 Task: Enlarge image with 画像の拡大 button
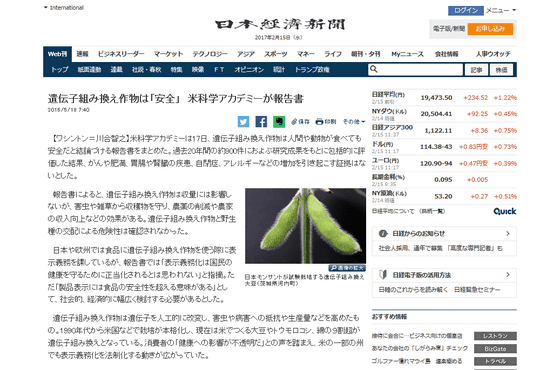(x=347, y=268)
